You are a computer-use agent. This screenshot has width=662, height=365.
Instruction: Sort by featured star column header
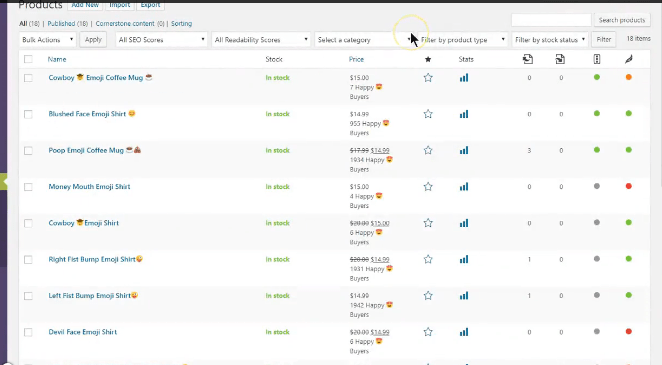pos(428,59)
